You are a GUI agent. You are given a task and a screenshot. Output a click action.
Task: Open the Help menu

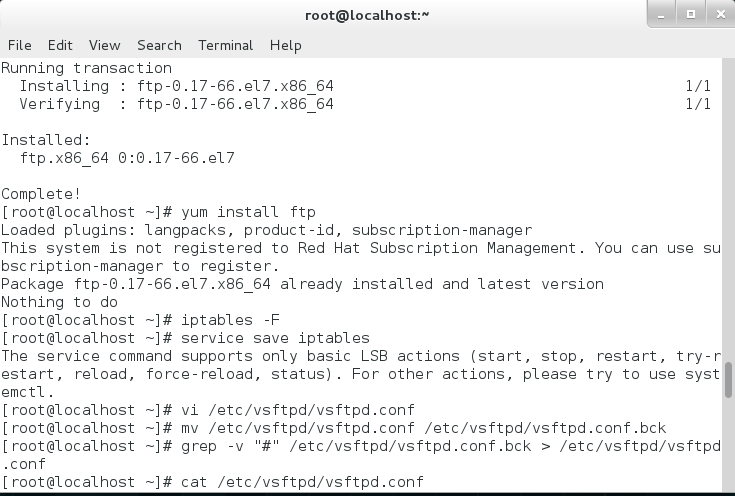pyautogui.click(x=285, y=45)
